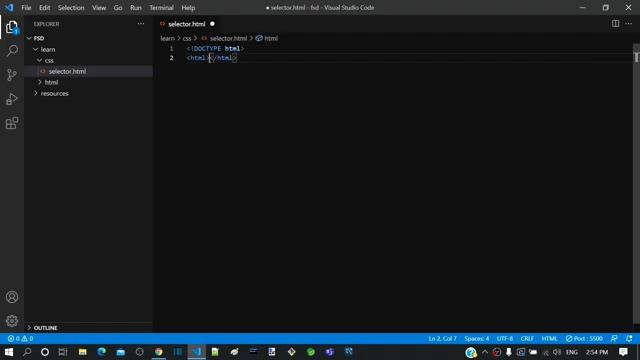Open editor more actions ellipsis
Image resolution: width=640 pixels, height=360 pixels.
coord(628,24)
